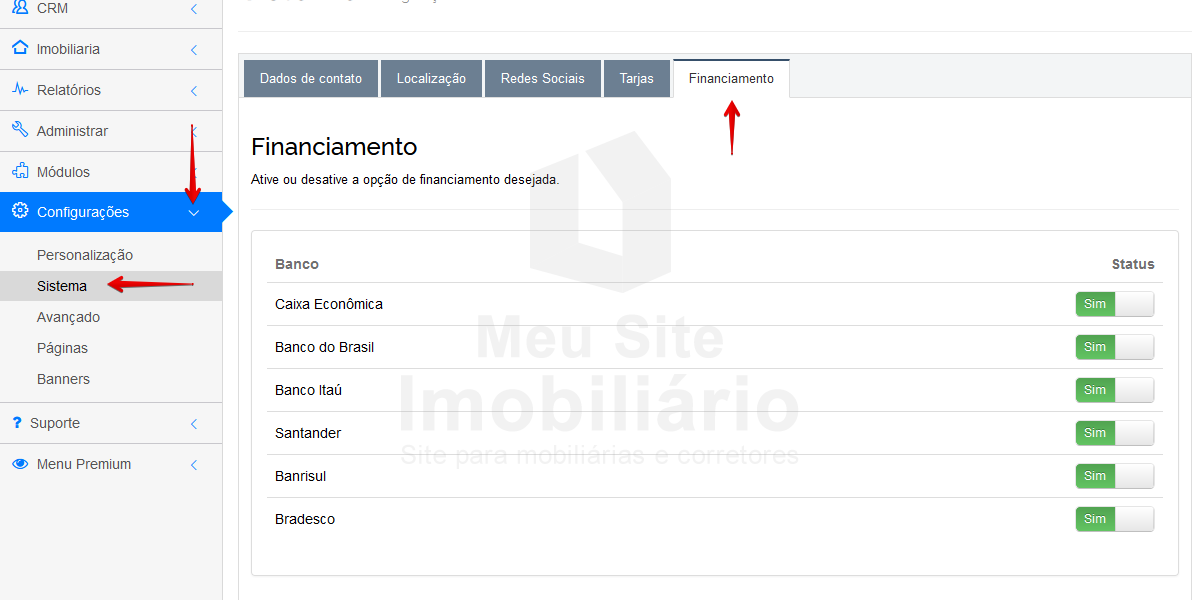
Task: Click the Relatórios pulse chart icon
Action: coord(20,89)
